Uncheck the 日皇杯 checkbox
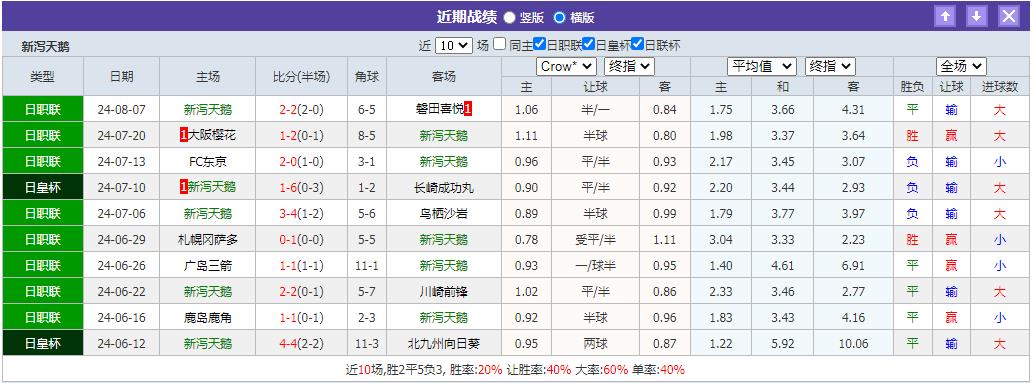The width and height of the screenshot is (1034, 383). [x=588, y=44]
